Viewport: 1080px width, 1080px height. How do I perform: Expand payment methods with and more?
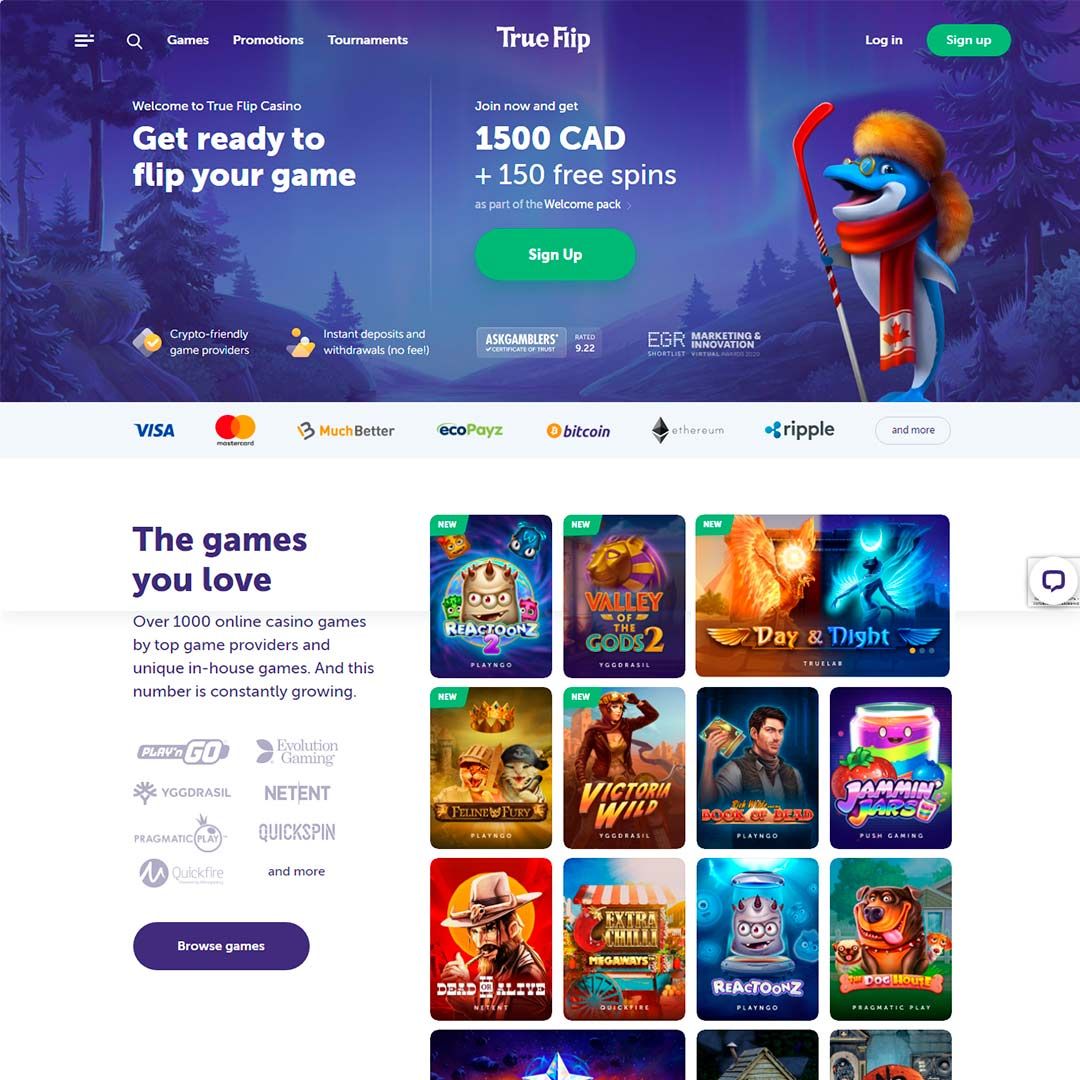tap(913, 430)
